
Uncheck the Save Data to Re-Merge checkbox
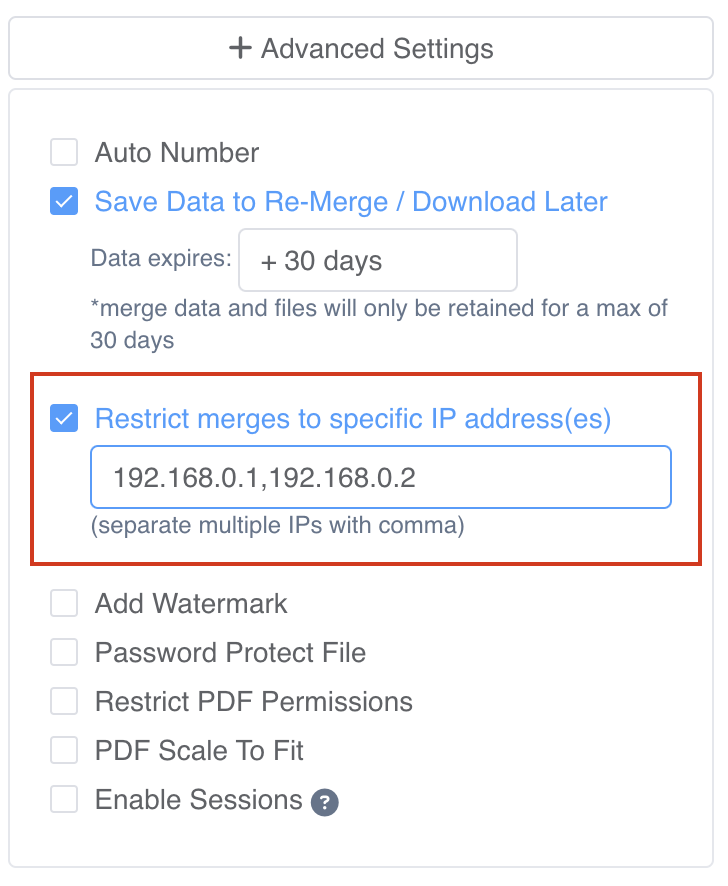[64, 201]
